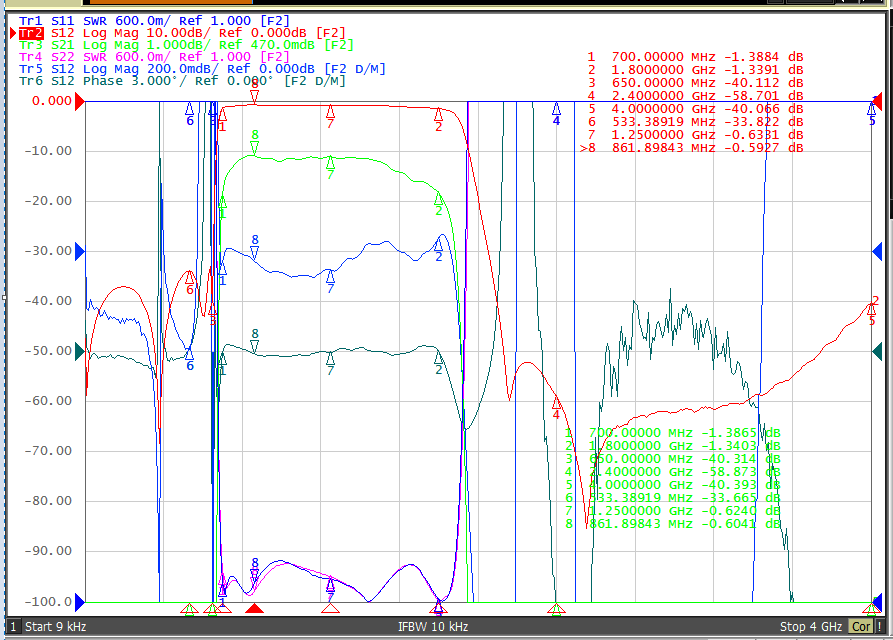The image size is (893, 640).
Task: Click the red marker 7 on the red S12 trace
Action: click(x=330, y=116)
